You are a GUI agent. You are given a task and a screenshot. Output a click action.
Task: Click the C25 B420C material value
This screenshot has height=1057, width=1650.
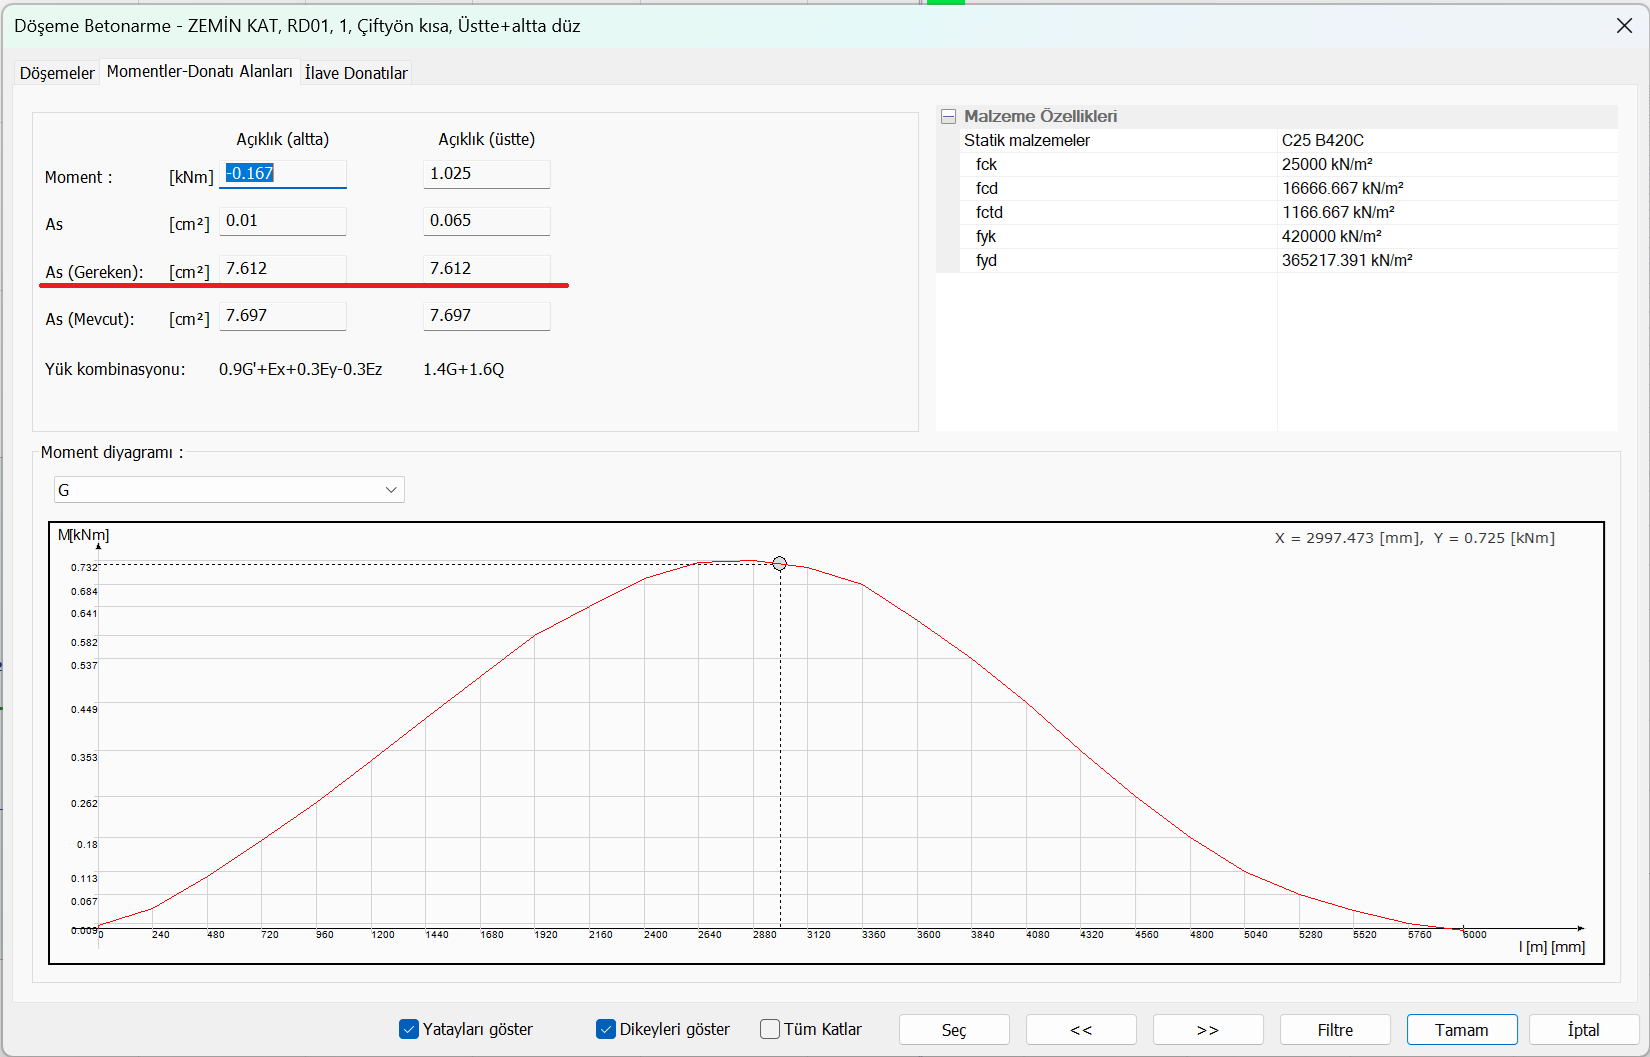(1323, 141)
